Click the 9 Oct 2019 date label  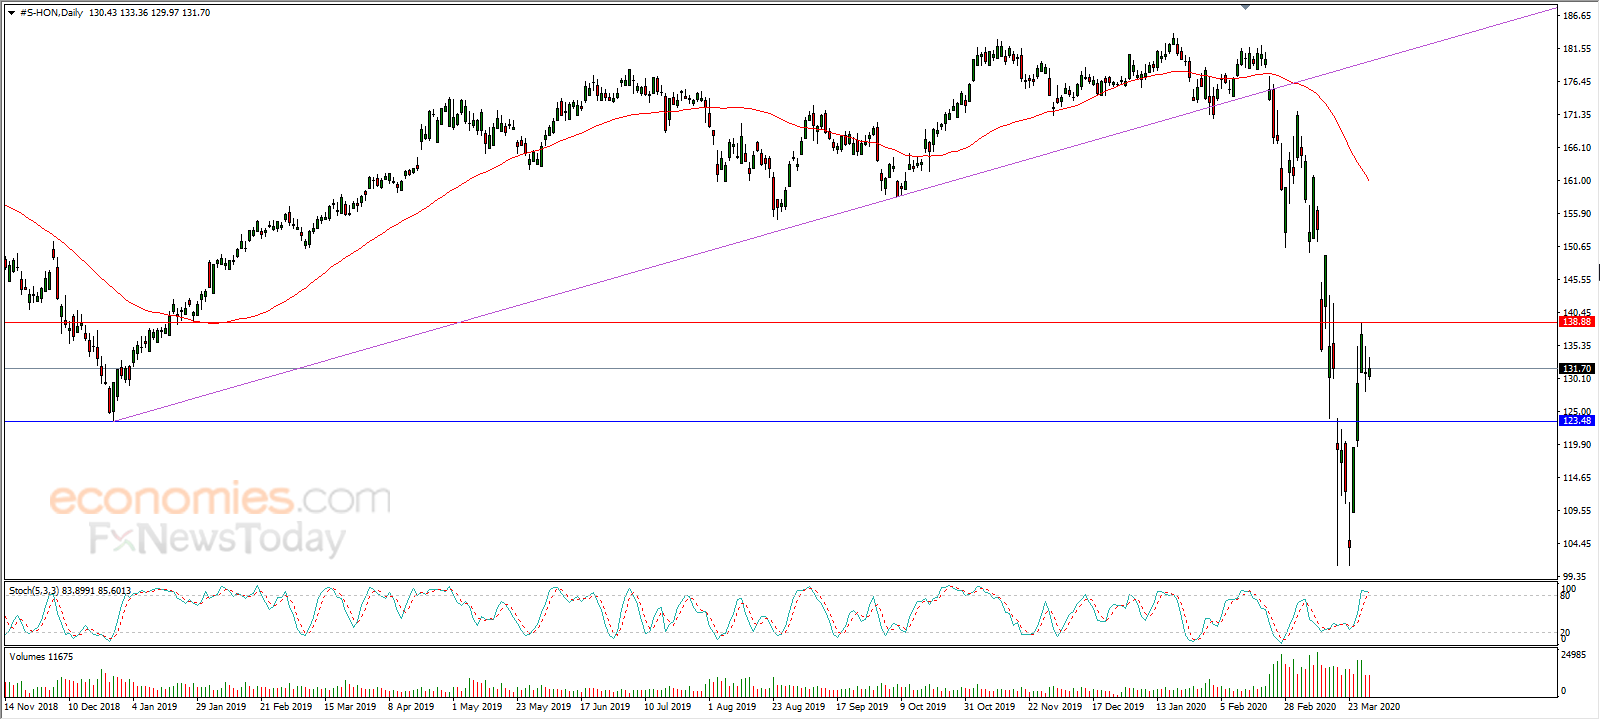point(923,707)
